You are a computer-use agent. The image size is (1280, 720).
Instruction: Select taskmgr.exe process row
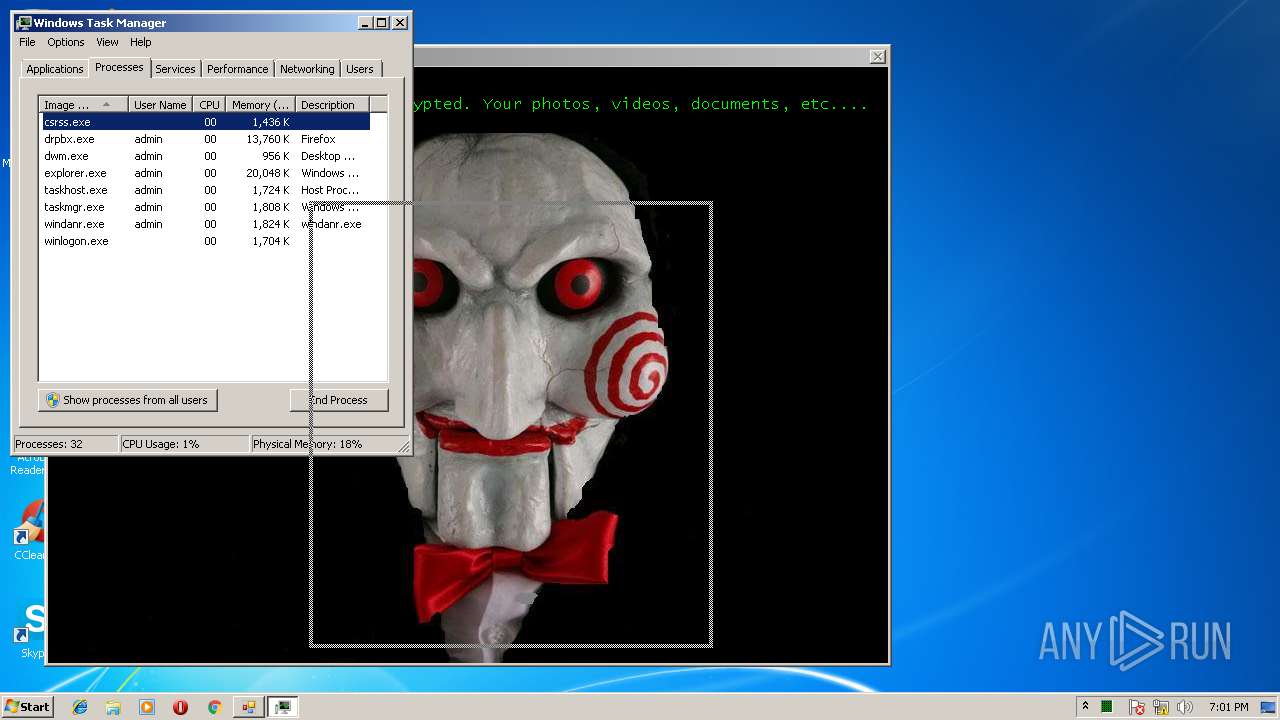coord(205,207)
